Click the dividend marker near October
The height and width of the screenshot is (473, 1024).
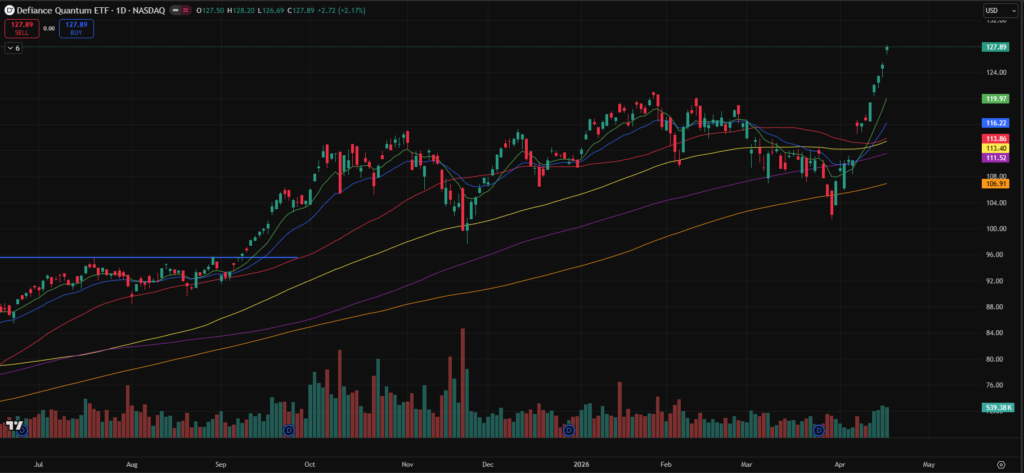289,430
